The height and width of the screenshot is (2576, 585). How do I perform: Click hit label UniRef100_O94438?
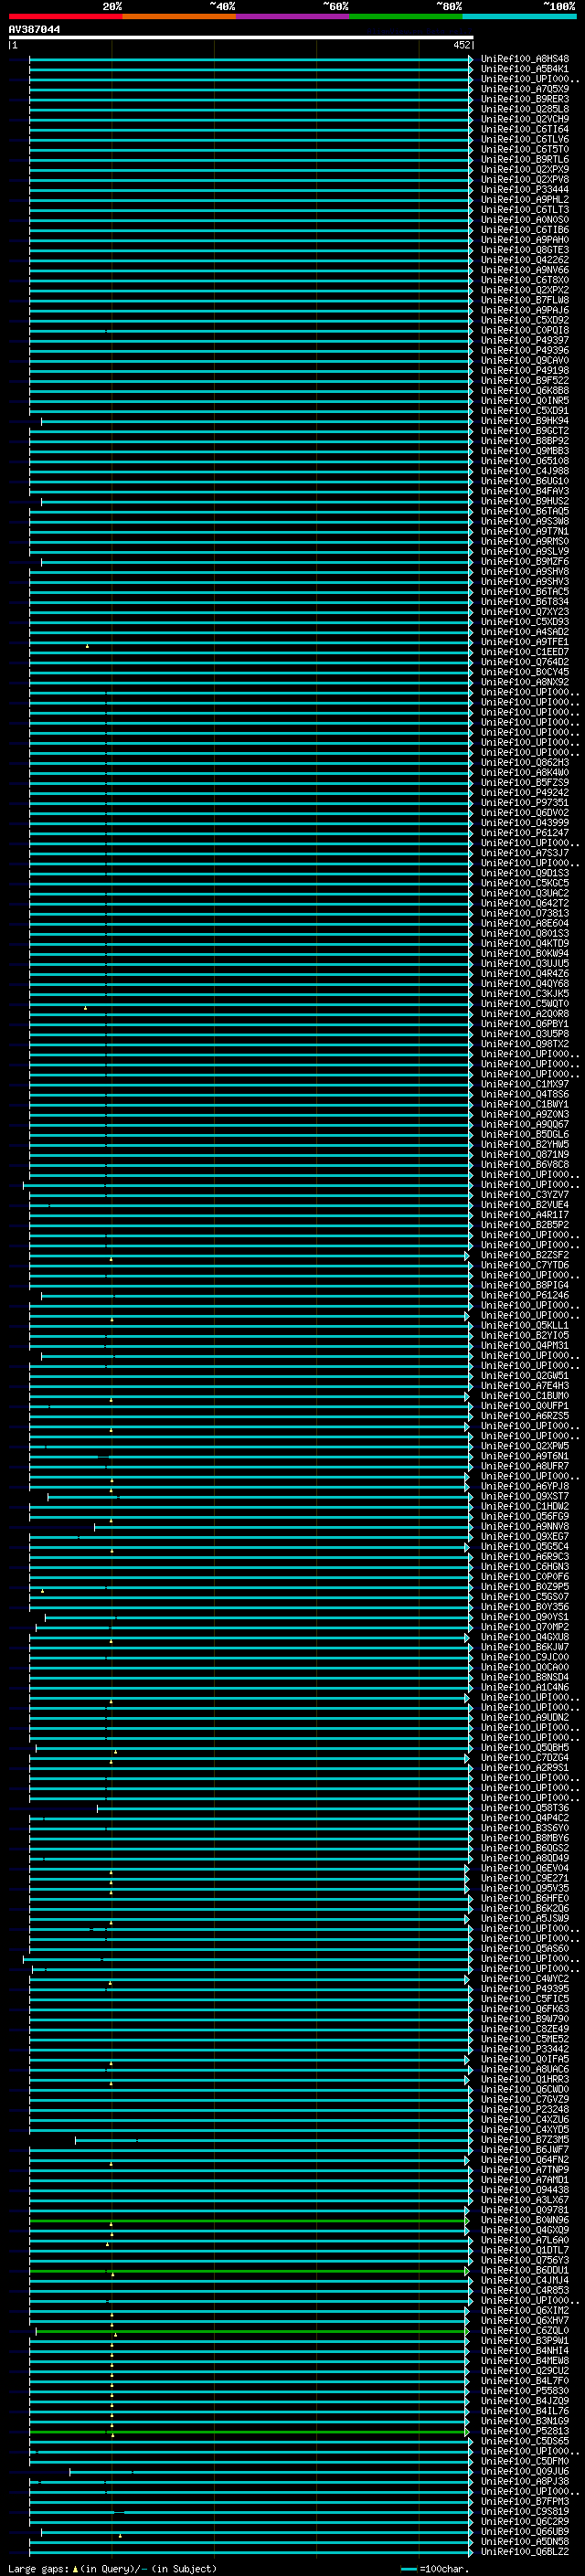525,2189
